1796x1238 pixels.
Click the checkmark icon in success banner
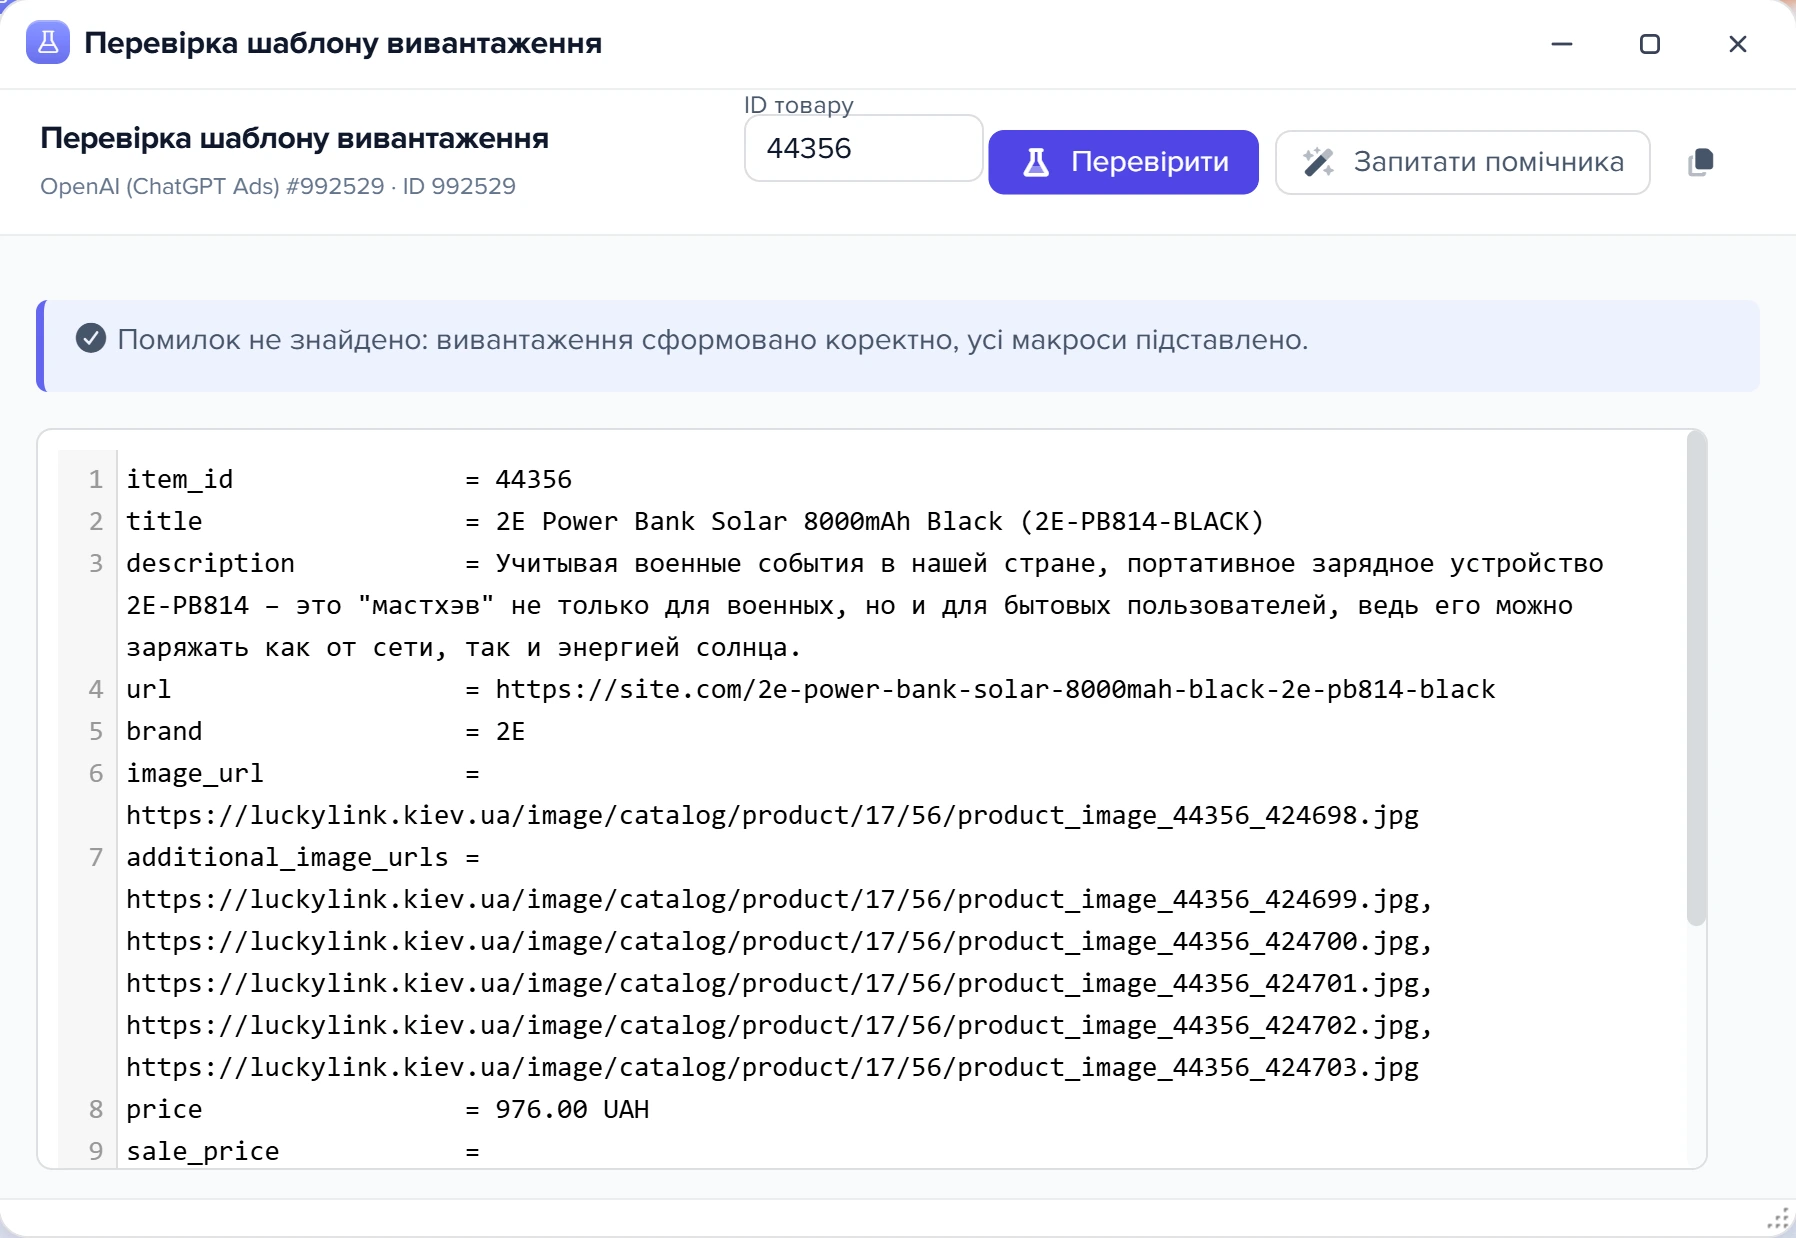(x=91, y=339)
